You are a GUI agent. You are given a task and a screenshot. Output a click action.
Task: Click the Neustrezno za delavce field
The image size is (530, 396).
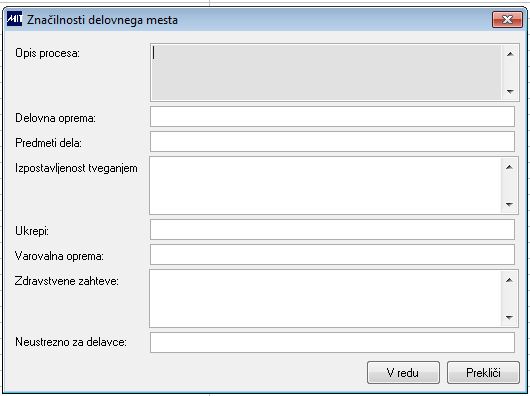coord(332,342)
